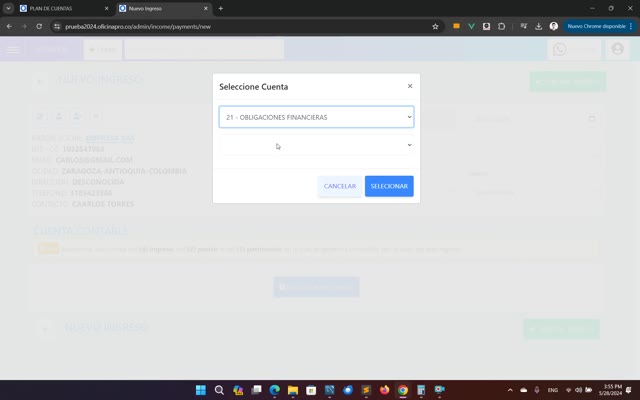Image resolution: width=640 pixels, height=400 pixels.
Task: Open the tab search dropdown arrow
Action: pyautogui.click(x=8, y=8)
